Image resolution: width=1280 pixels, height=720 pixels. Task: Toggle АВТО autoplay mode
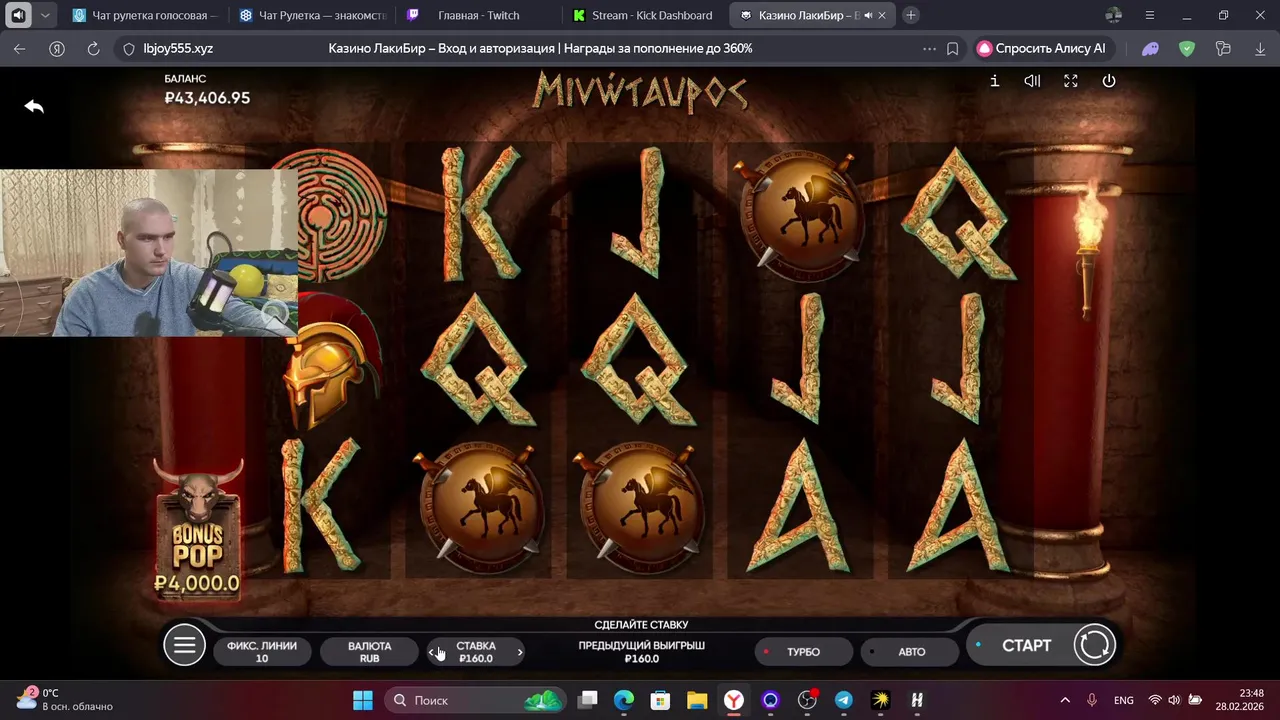(911, 652)
